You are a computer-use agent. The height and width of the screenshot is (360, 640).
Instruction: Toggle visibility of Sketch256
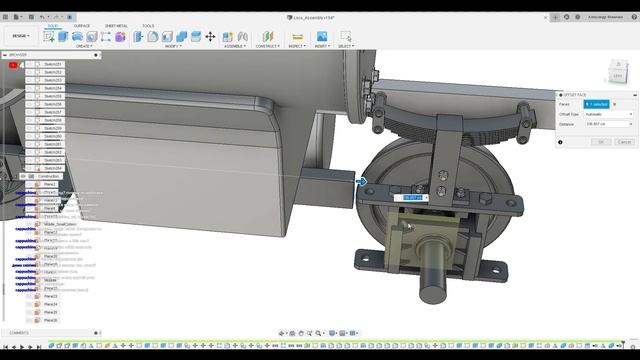[29, 104]
